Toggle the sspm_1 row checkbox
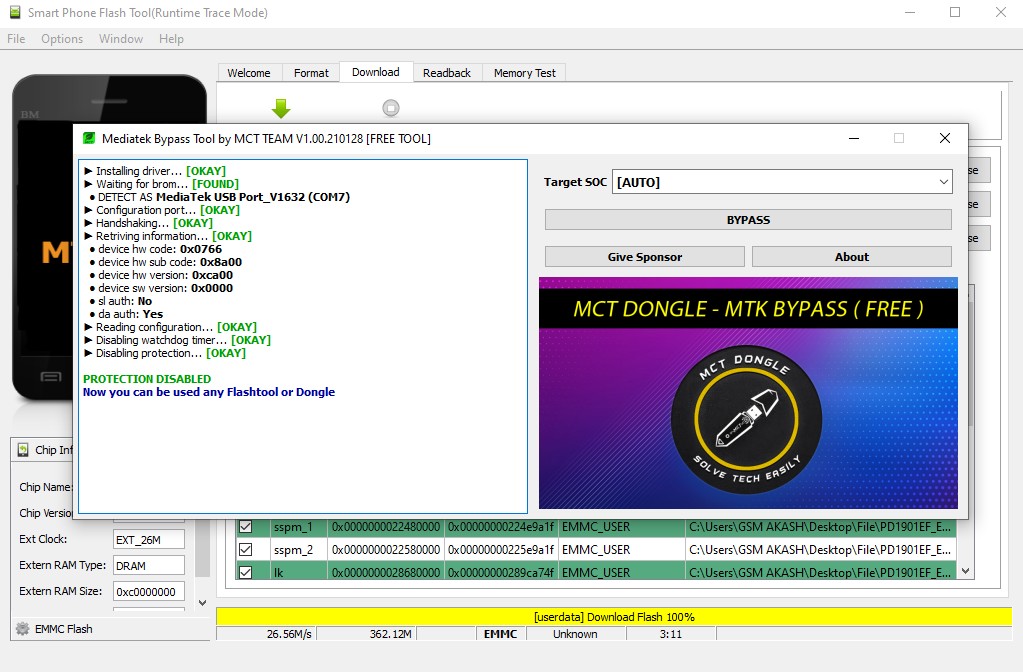Image resolution: width=1023 pixels, height=672 pixels. (x=245, y=527)
